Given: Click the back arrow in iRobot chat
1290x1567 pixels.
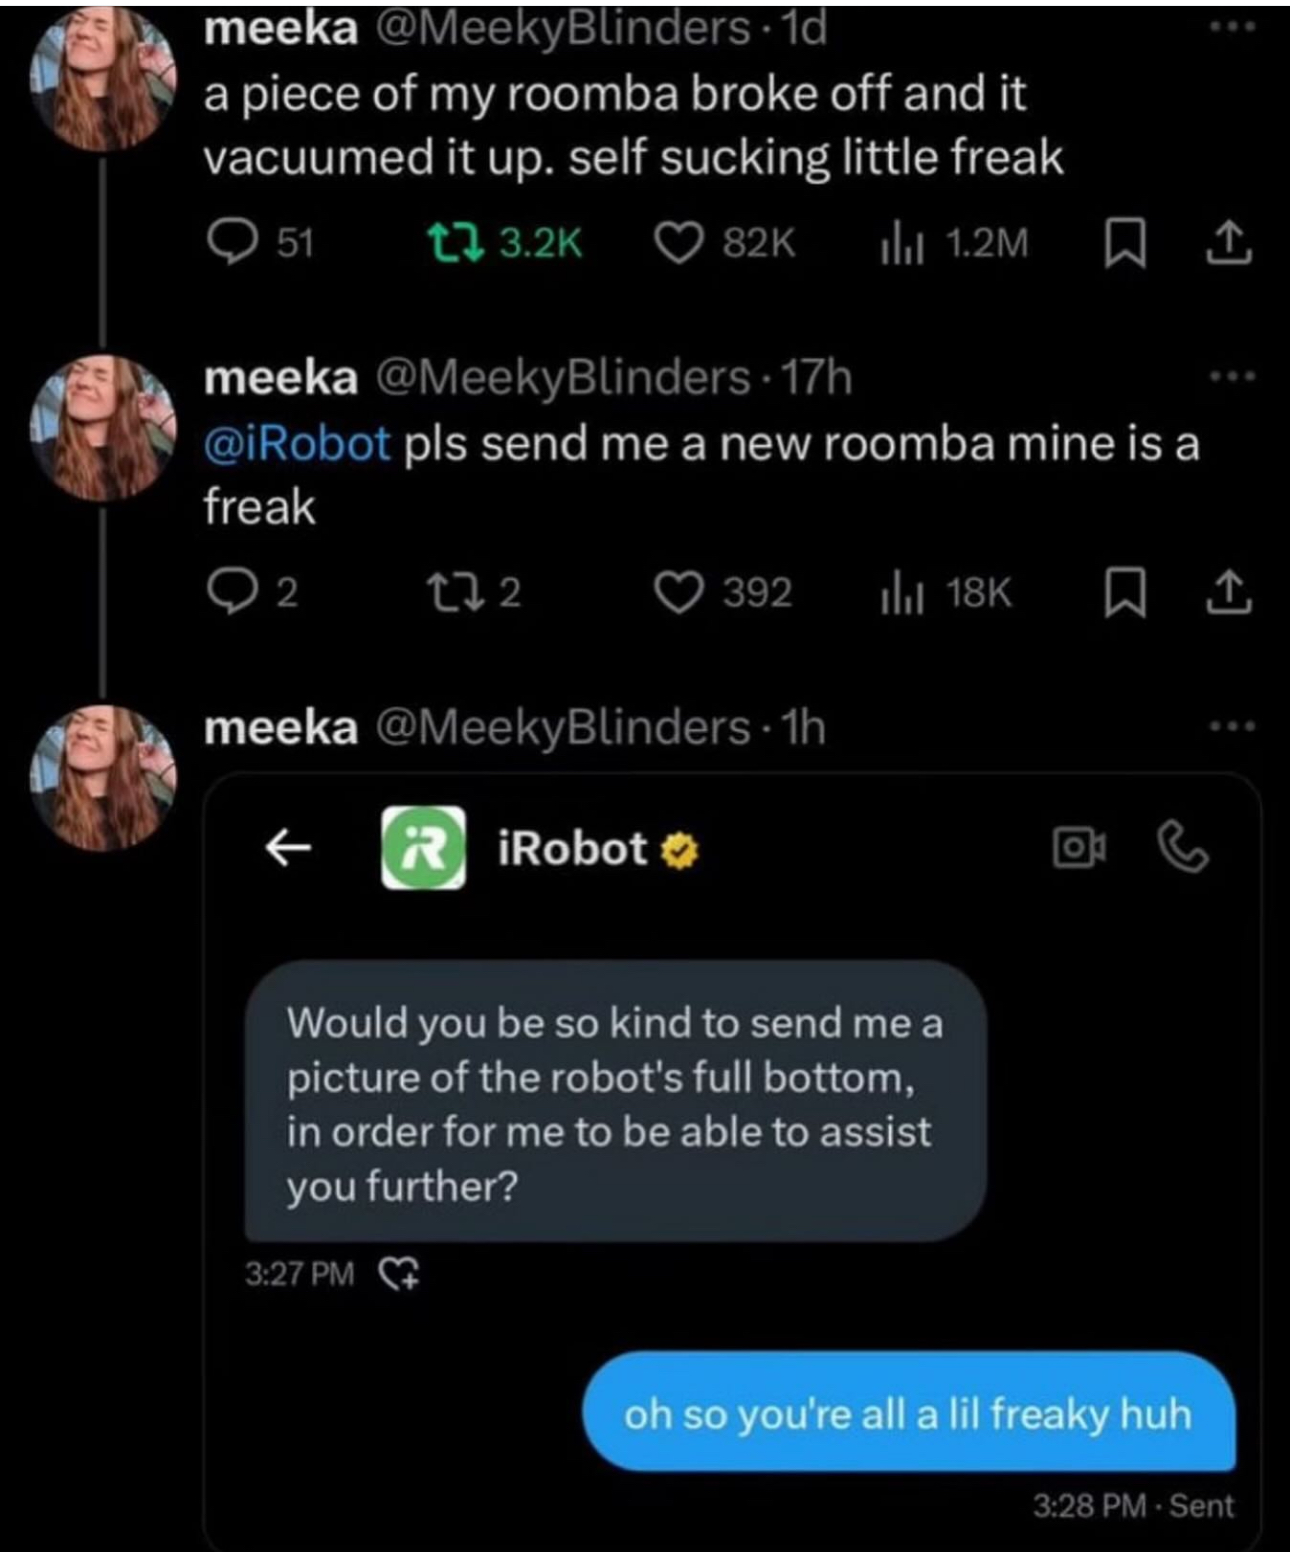Looking at the screenshot, I should pos(288,848).
